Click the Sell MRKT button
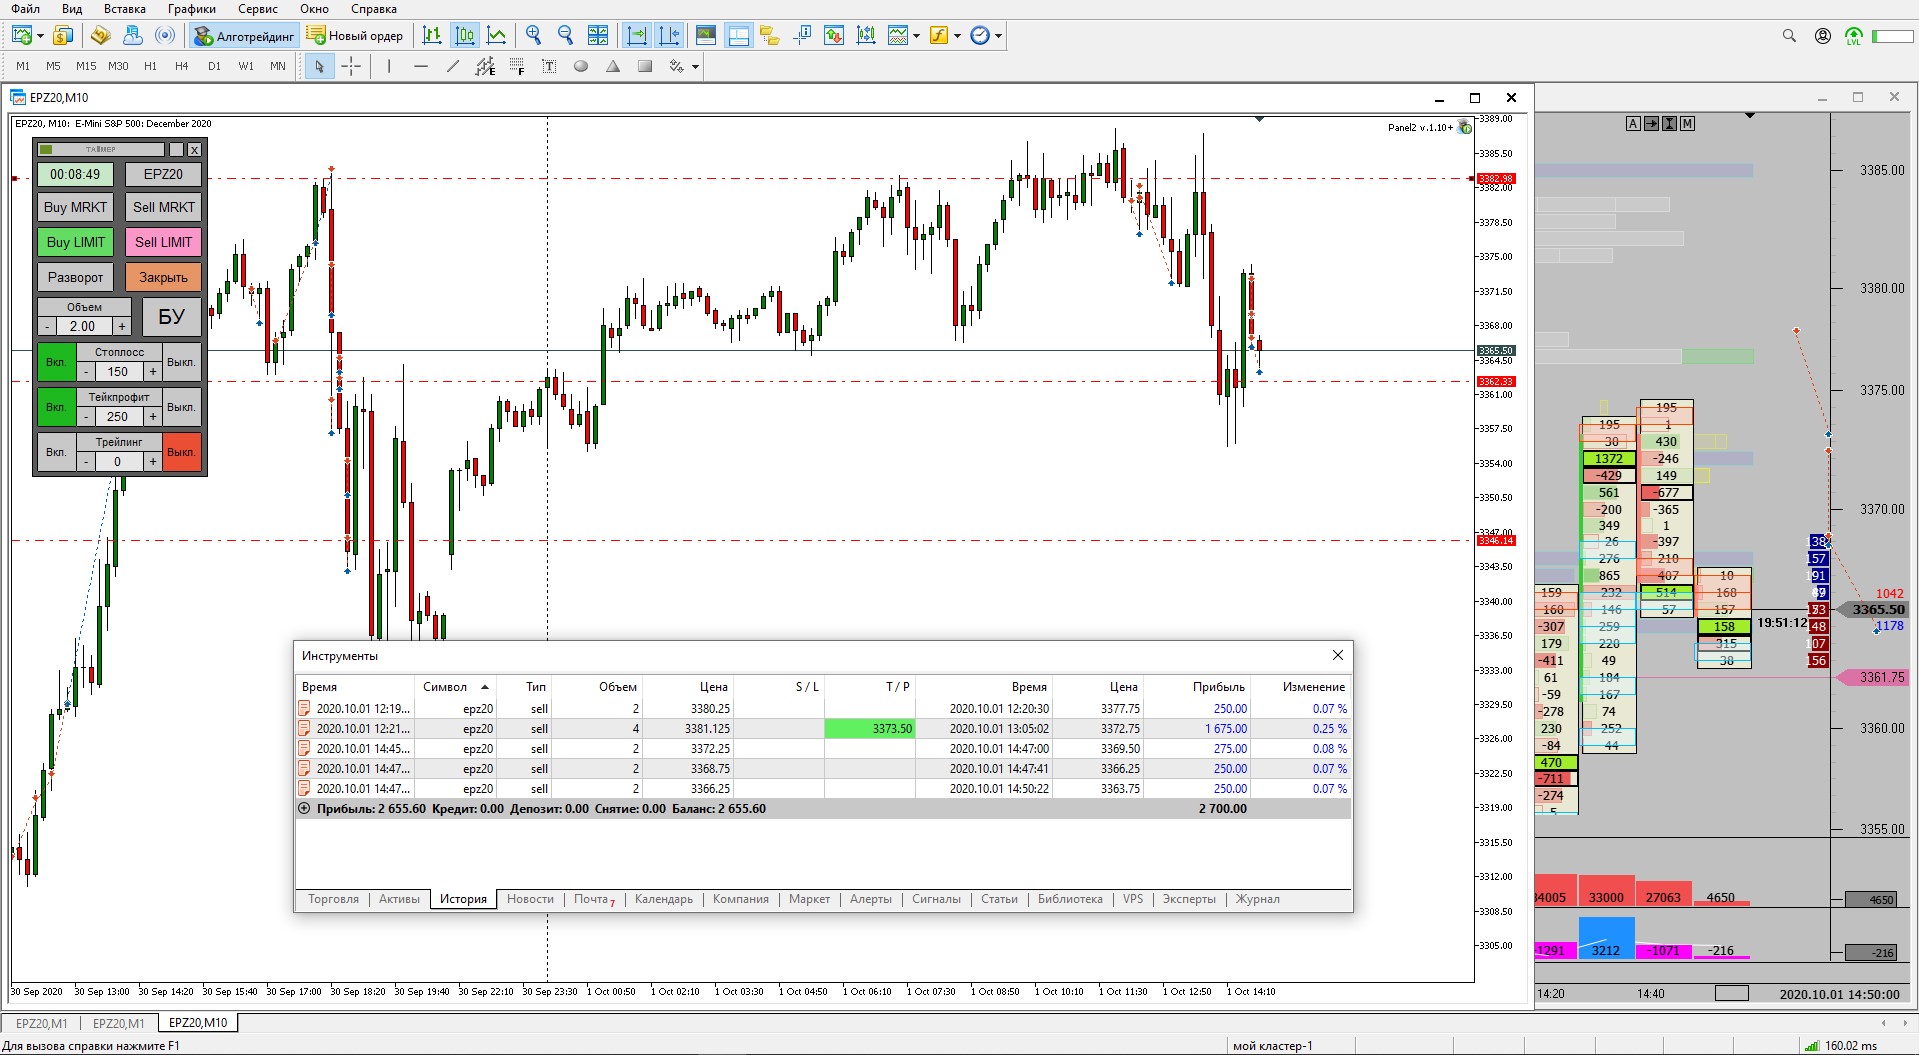The height and width of the screenshot is (1055, 1919). [164, 207]
